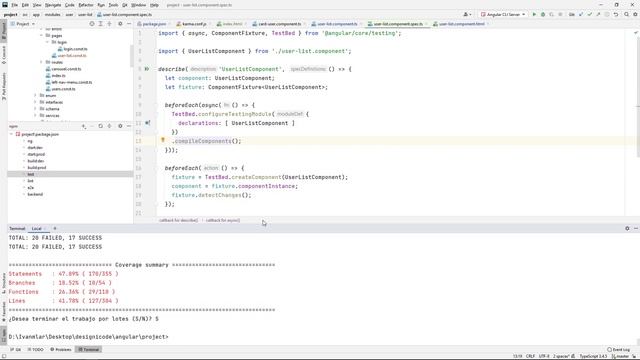Add a new terminal session tab
Image resolution: width=640 pixels, height=360 pixels.
pyautogui.click(x=55, y=229)
